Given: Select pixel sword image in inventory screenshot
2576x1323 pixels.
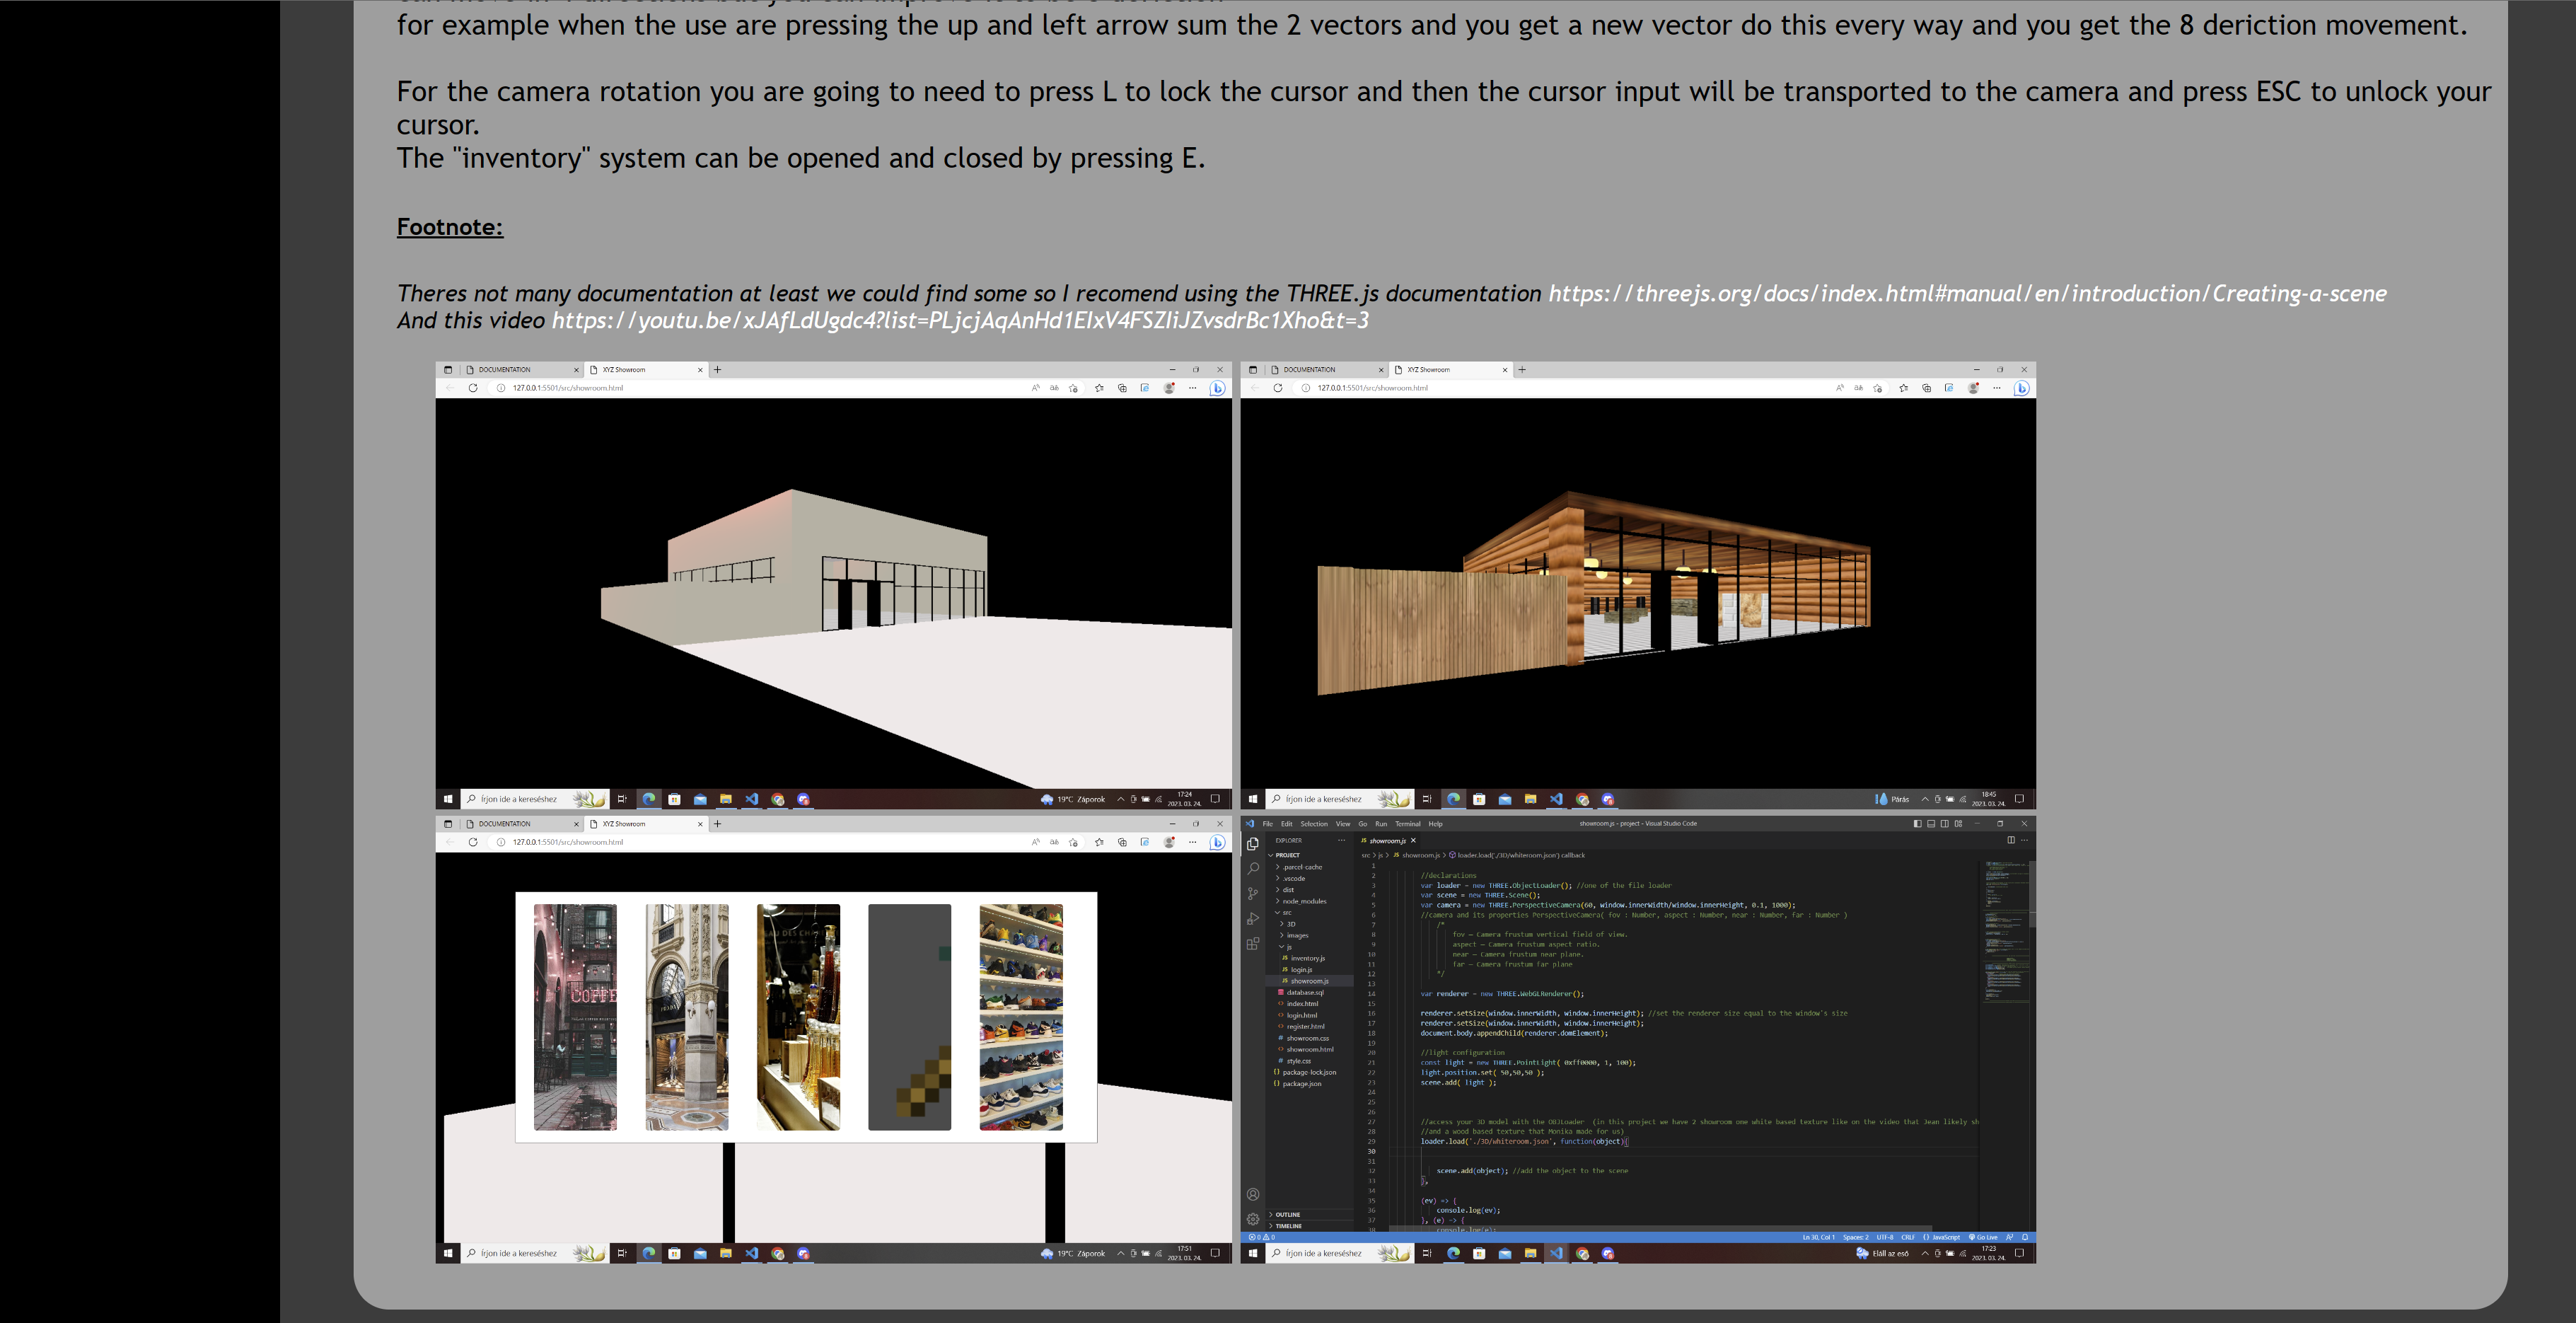Looking at the screenshot, I should click(x=909, y=1017).
